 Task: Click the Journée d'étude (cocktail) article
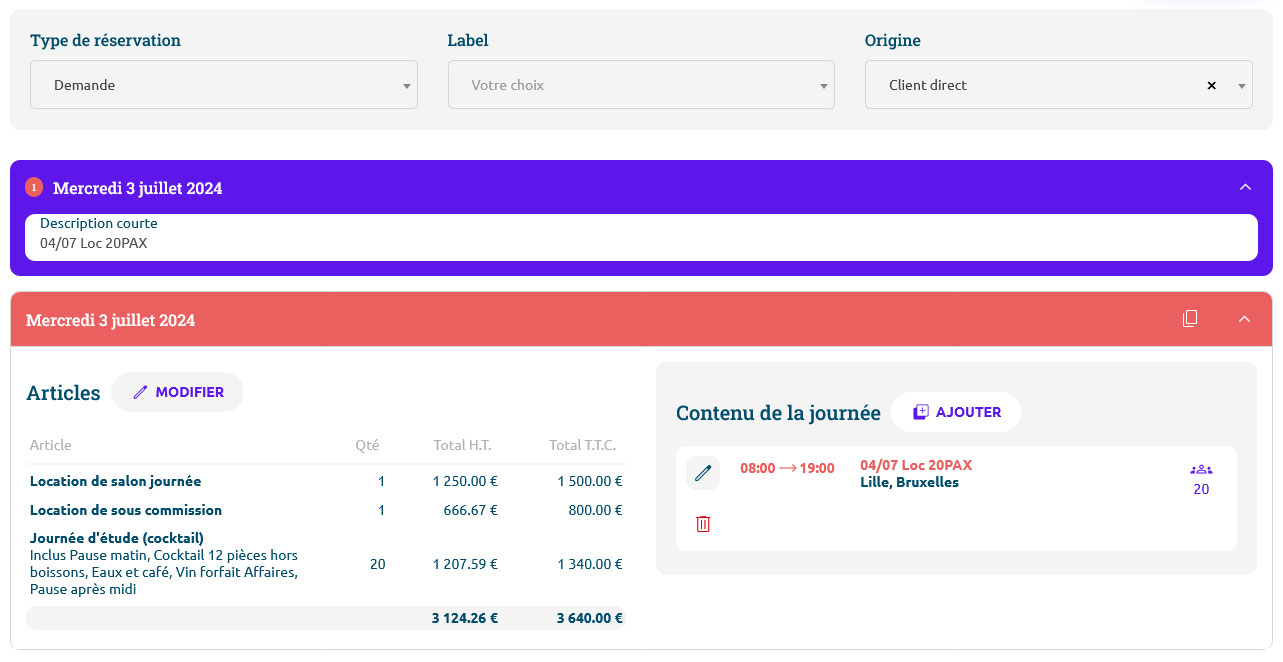tap(116, 538)
